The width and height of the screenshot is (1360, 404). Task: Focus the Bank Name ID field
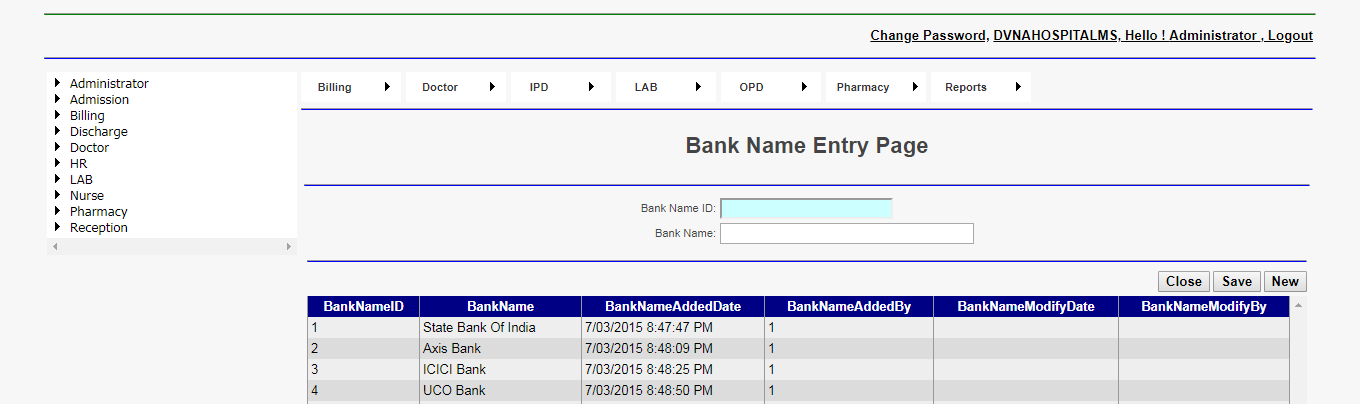tap(806, 208)
